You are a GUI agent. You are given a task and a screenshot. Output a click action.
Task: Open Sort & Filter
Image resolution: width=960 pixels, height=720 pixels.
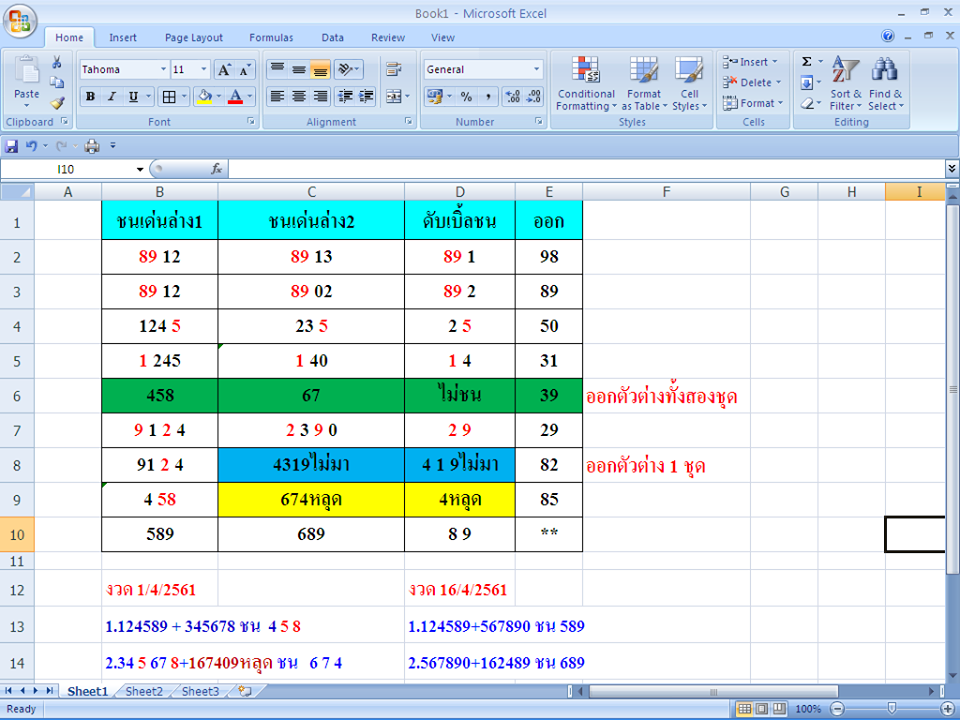click(846, 83)
